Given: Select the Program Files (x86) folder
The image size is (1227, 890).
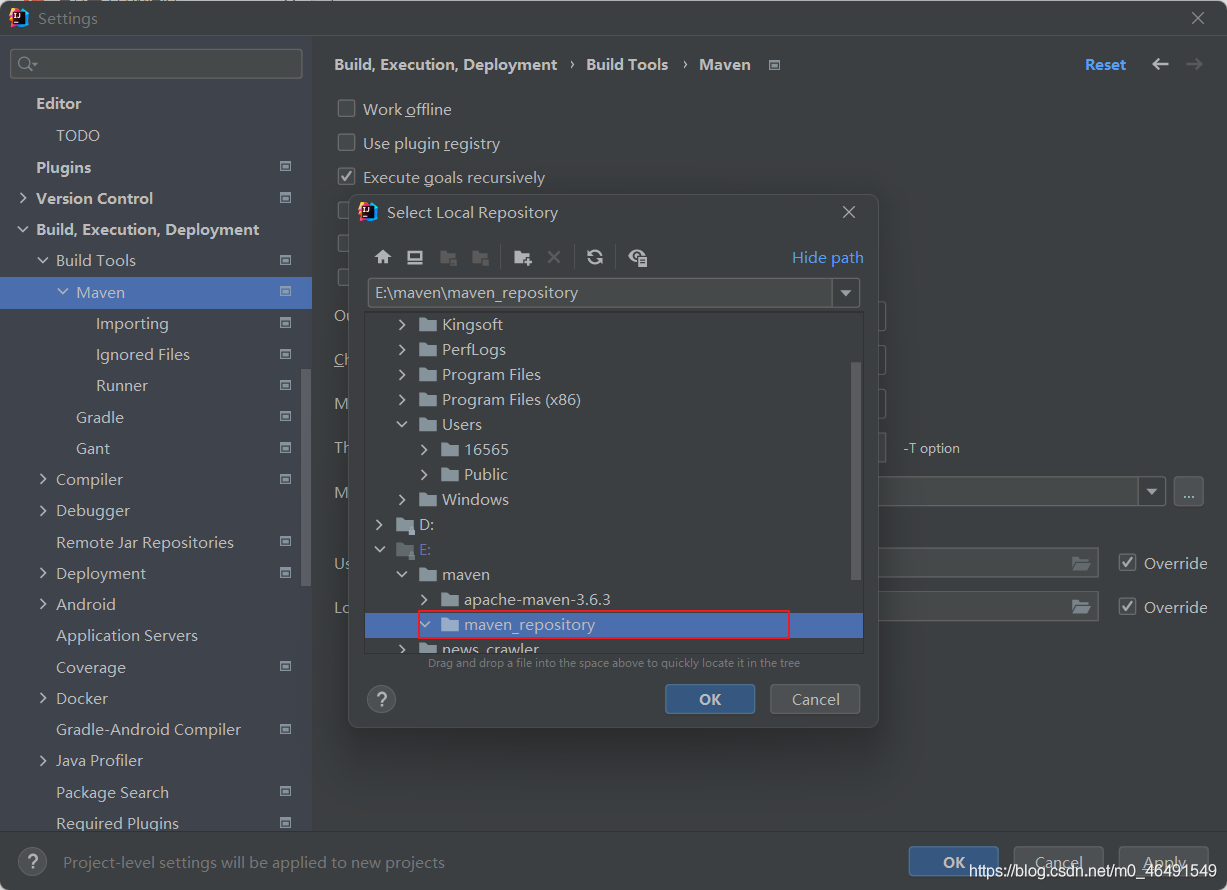Looking at the screenshot, I should (x=511, y=399).
